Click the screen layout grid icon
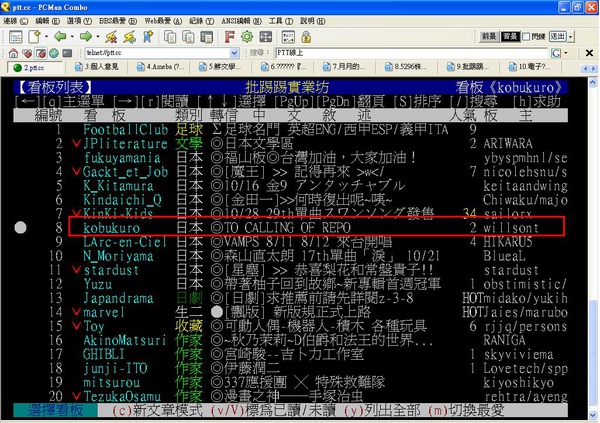 coord(266,37)
